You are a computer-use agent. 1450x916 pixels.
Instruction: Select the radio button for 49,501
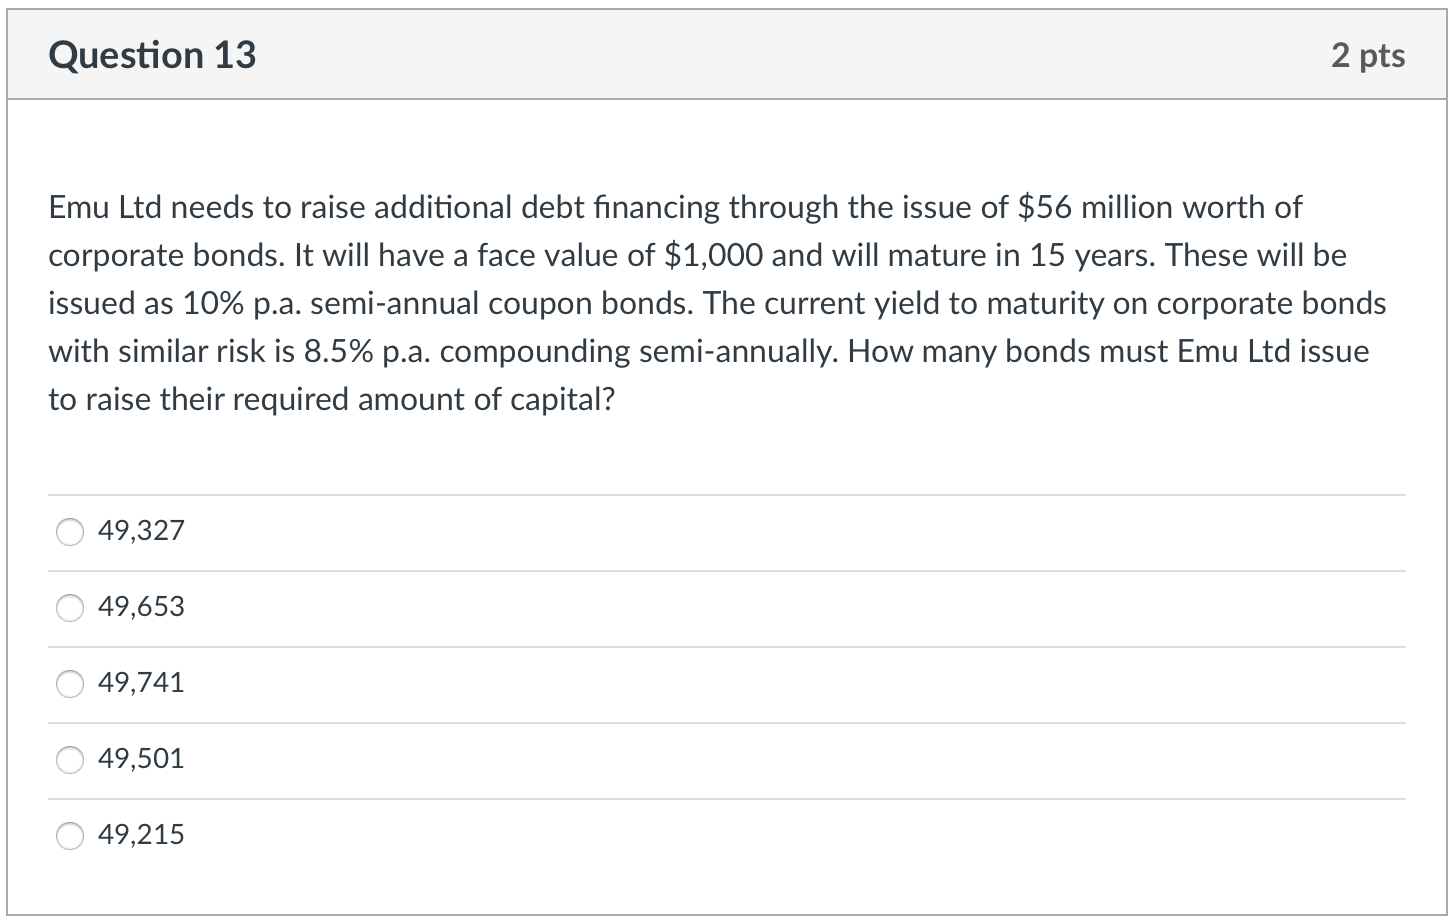[69, 760]
